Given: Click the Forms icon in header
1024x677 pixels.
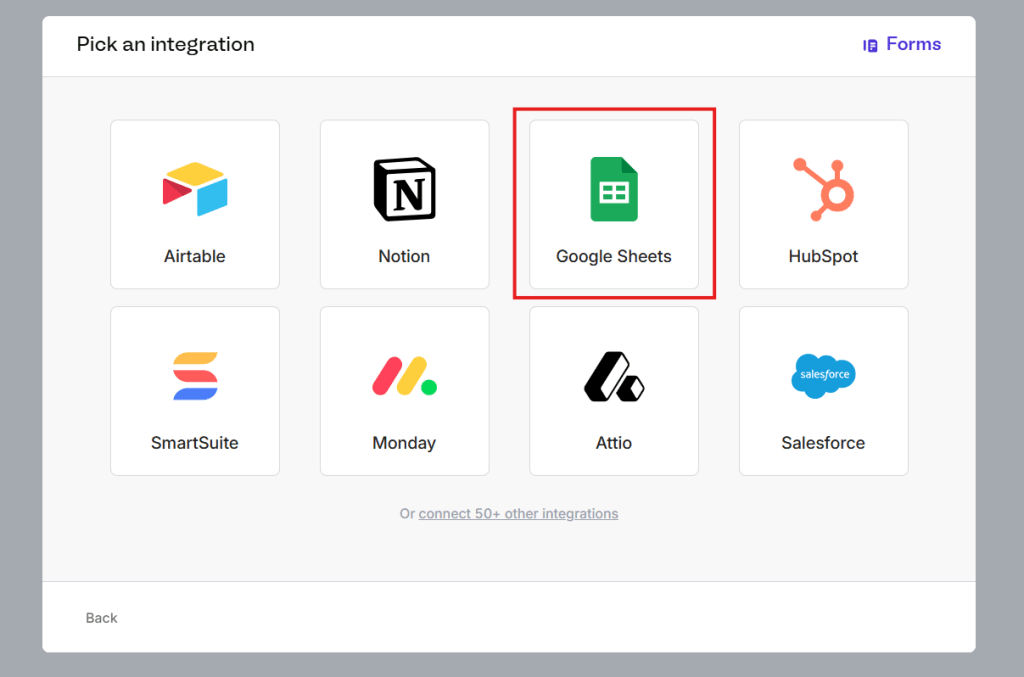Looking at the screenshot, I should point(871,45).
